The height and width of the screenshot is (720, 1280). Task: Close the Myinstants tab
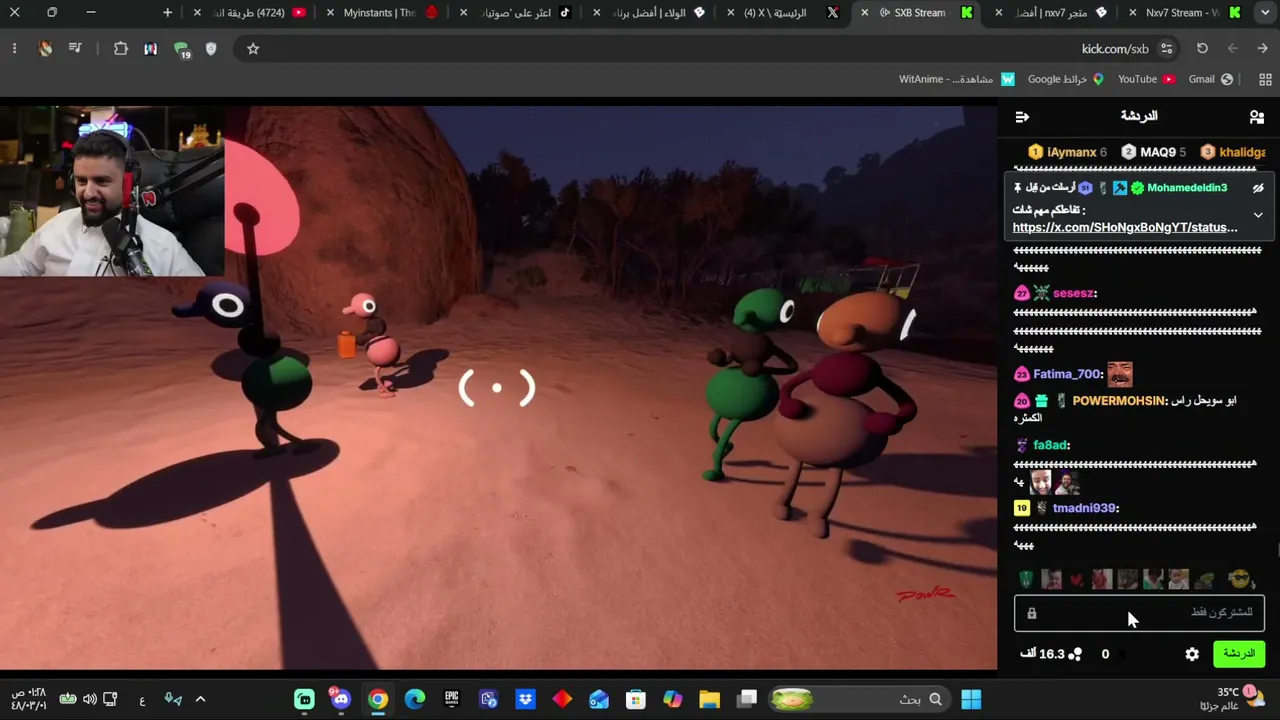[x=330, y=13]
